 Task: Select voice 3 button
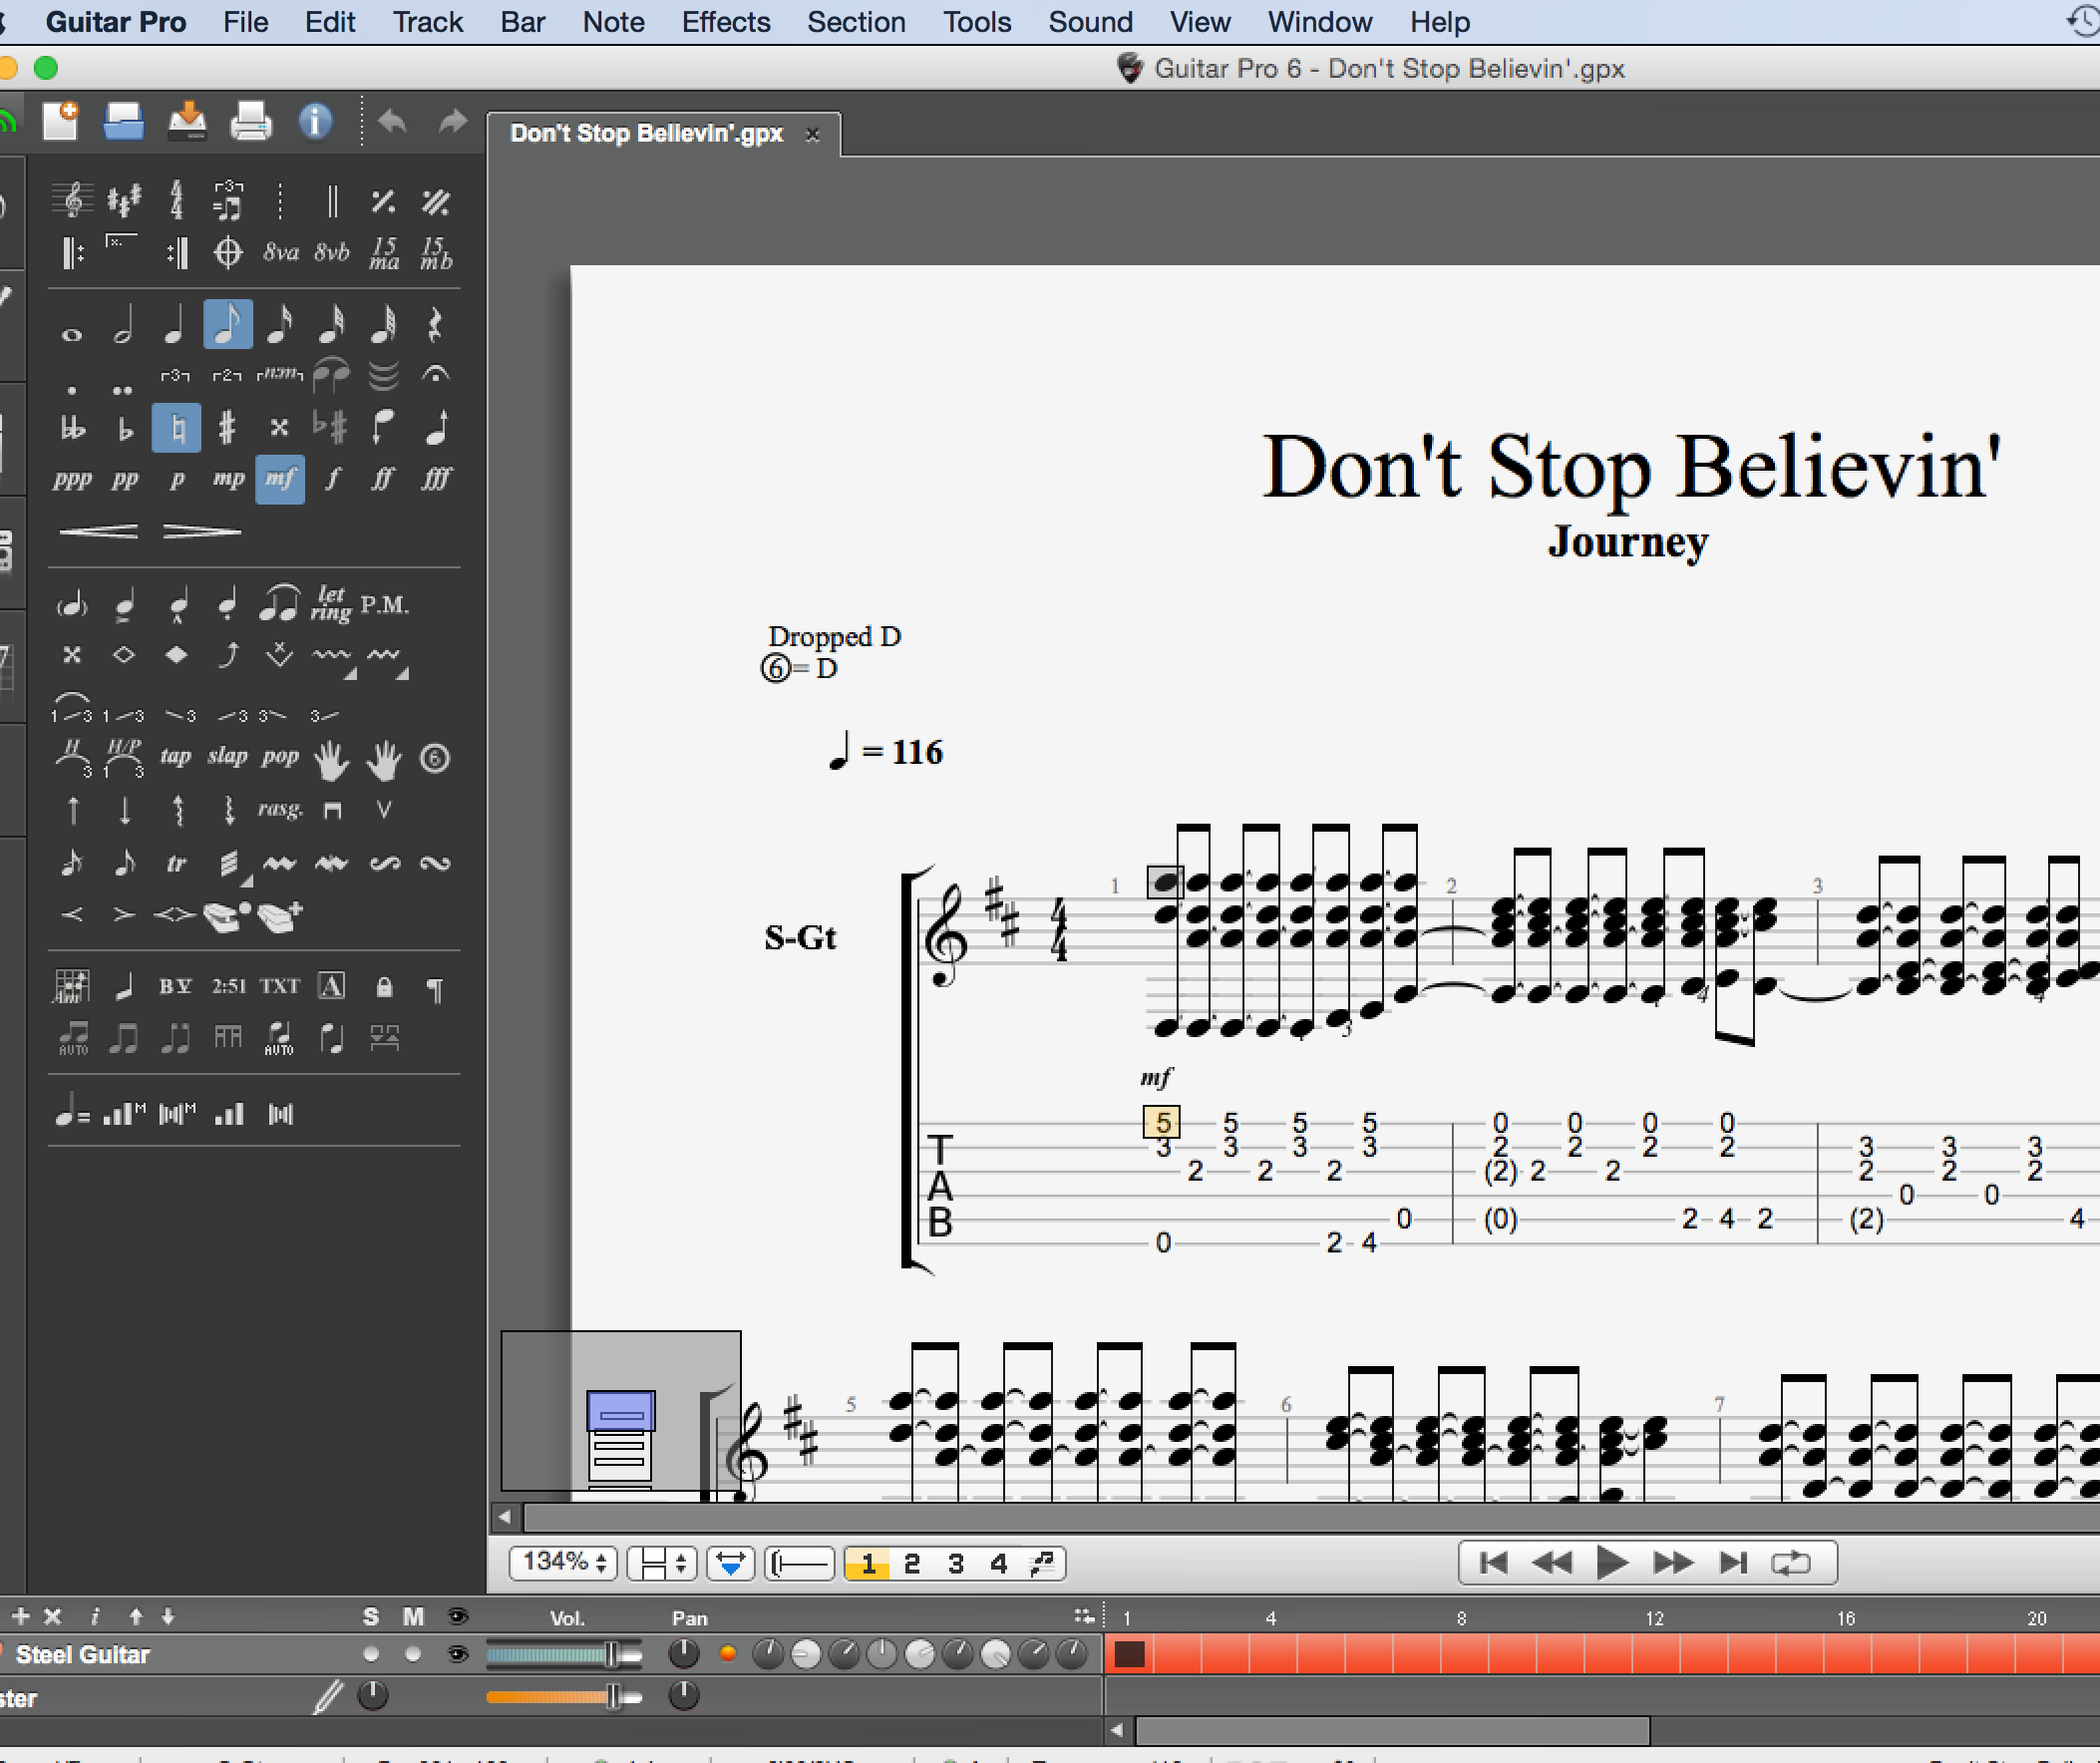pos(955,1562)
